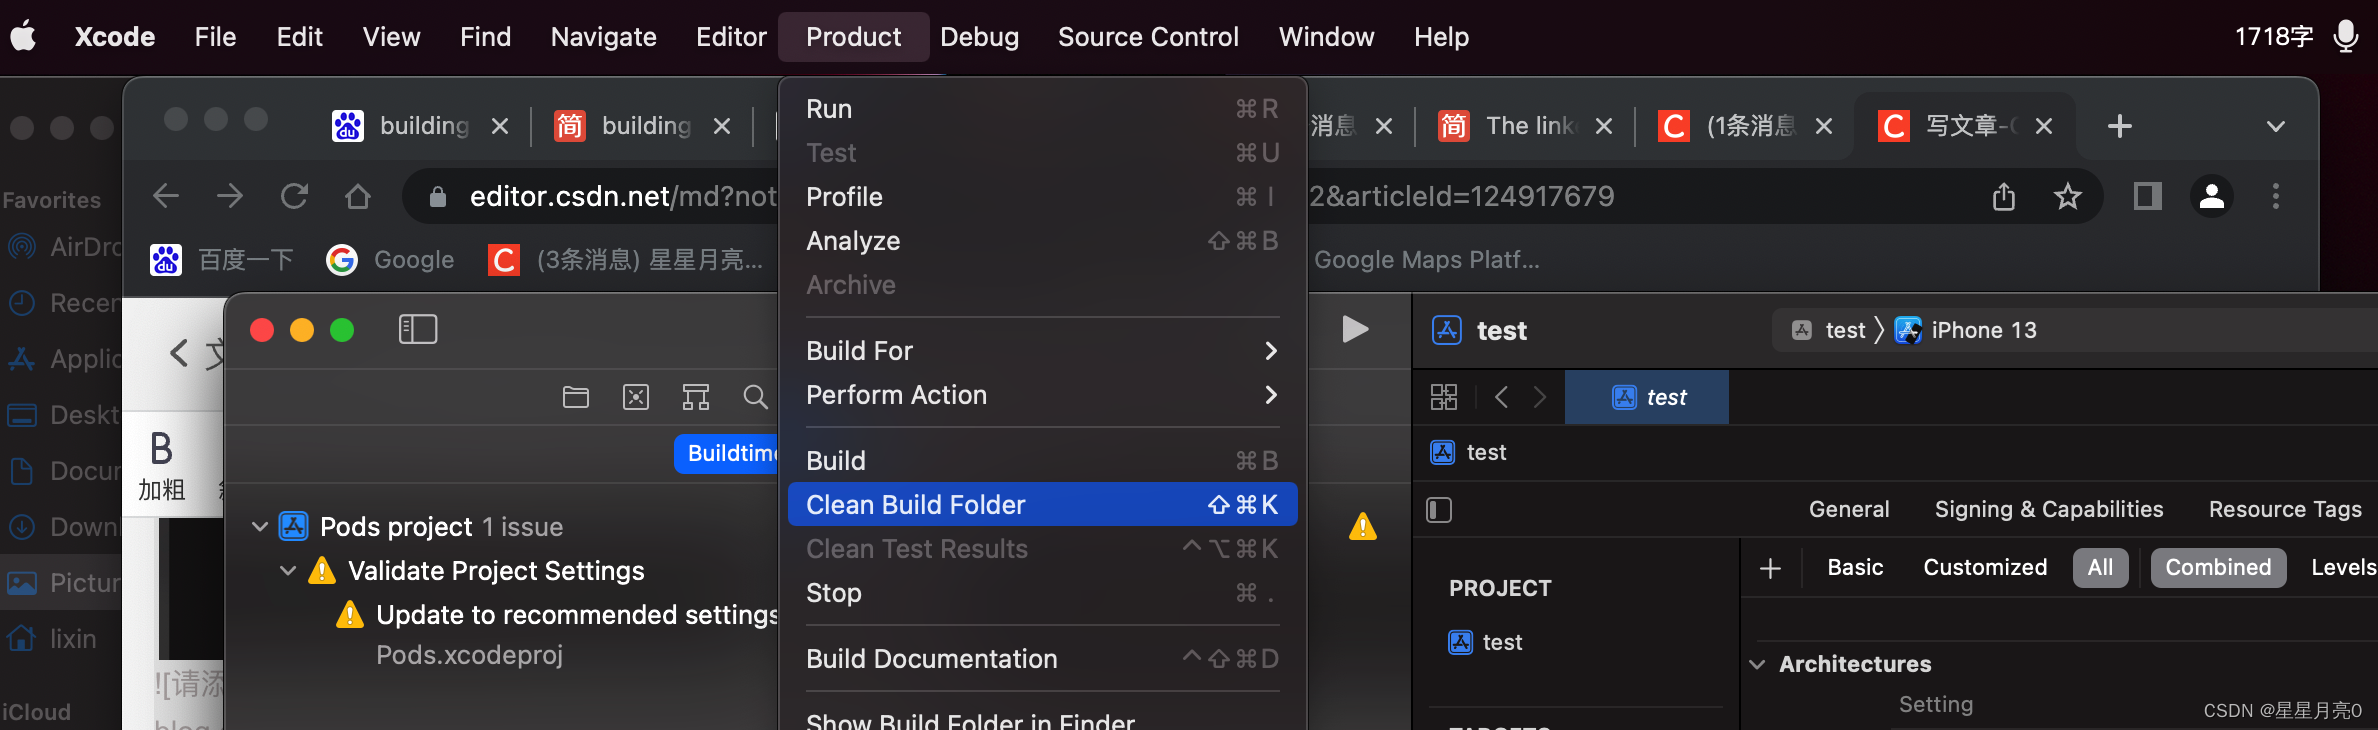Add a build setting with plus
Image resolution: width=2378 pixels, height=730 pixels.
(x=1770, y=568)
